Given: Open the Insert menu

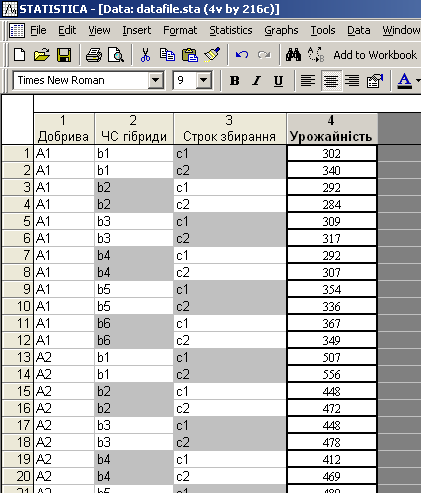Looking at the screenshot, I should coord(137,30).
